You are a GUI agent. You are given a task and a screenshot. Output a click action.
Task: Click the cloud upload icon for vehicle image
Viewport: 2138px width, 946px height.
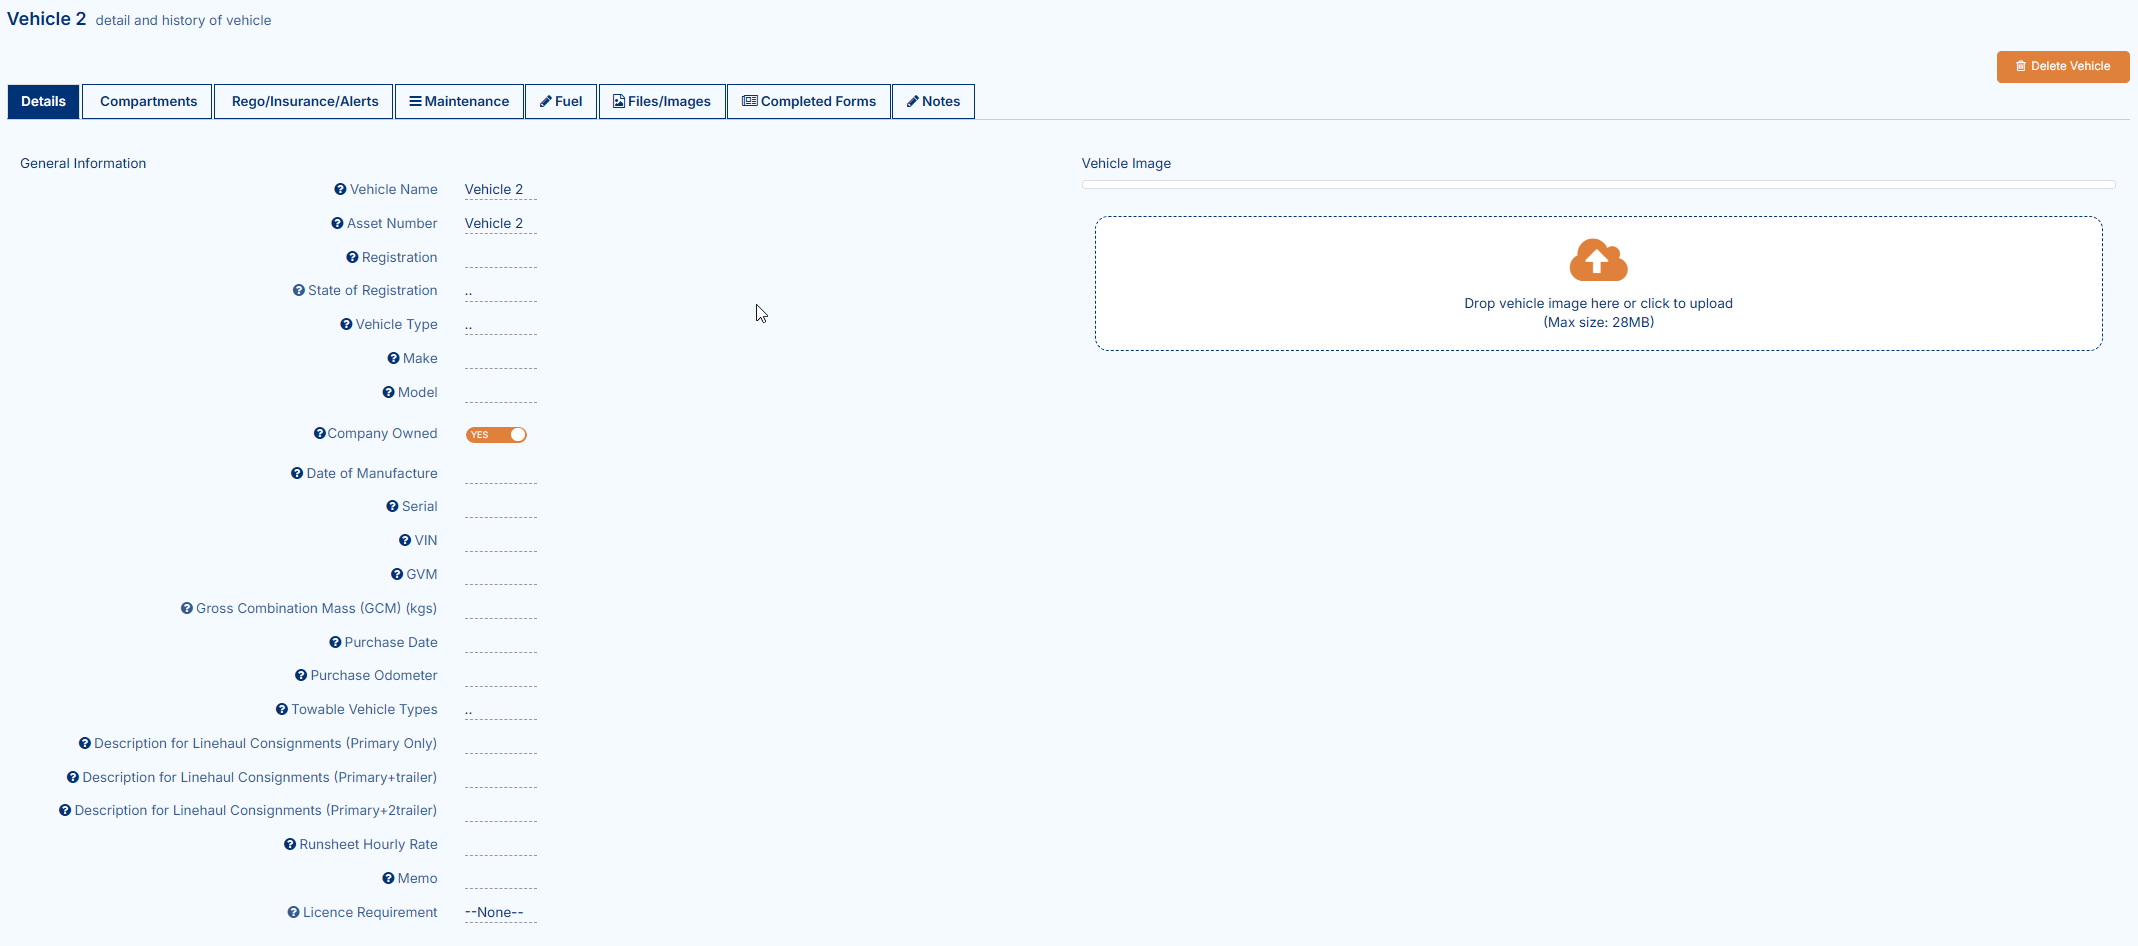1597,261
